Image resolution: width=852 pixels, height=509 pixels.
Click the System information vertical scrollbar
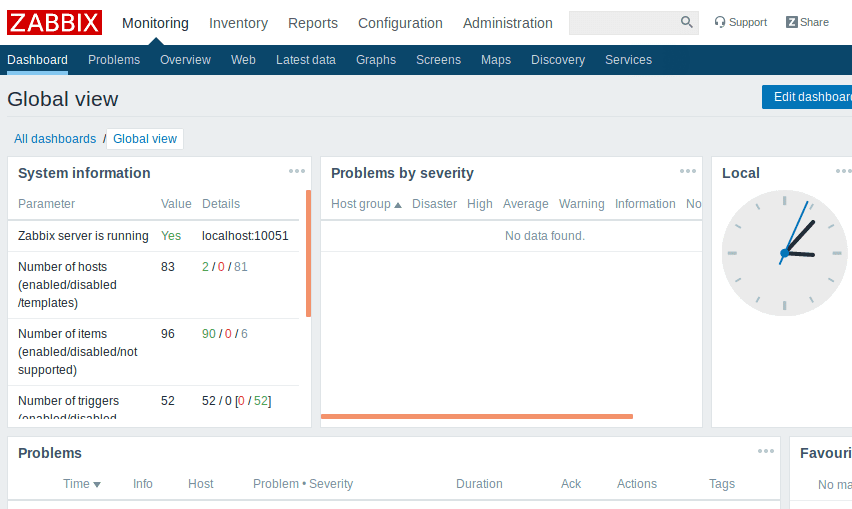coord(308,253)
